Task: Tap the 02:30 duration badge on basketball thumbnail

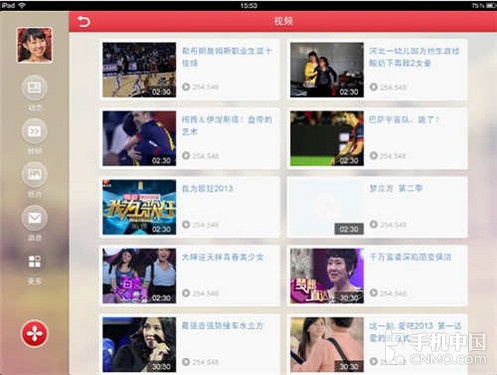Action: (161, 92)
